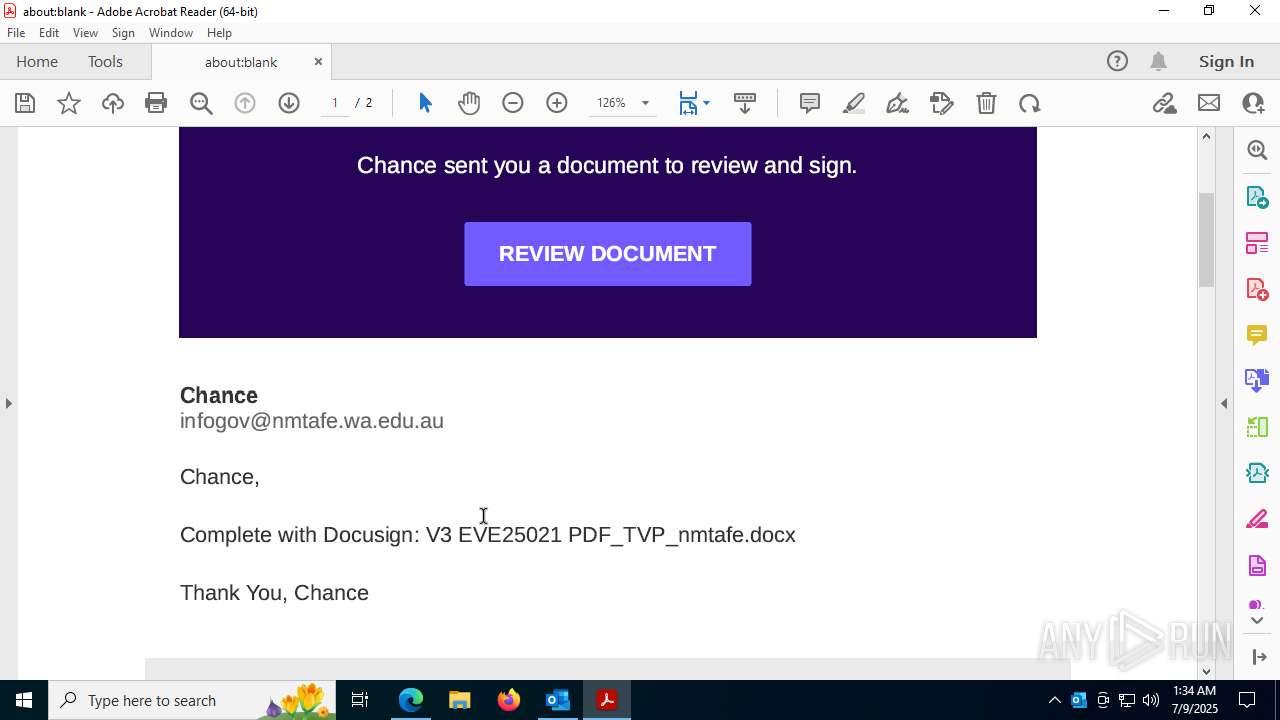This screenshot has height=720, width=1280.
Task: Click the green page-layout tool in right pane
Action: point(1257,427)
